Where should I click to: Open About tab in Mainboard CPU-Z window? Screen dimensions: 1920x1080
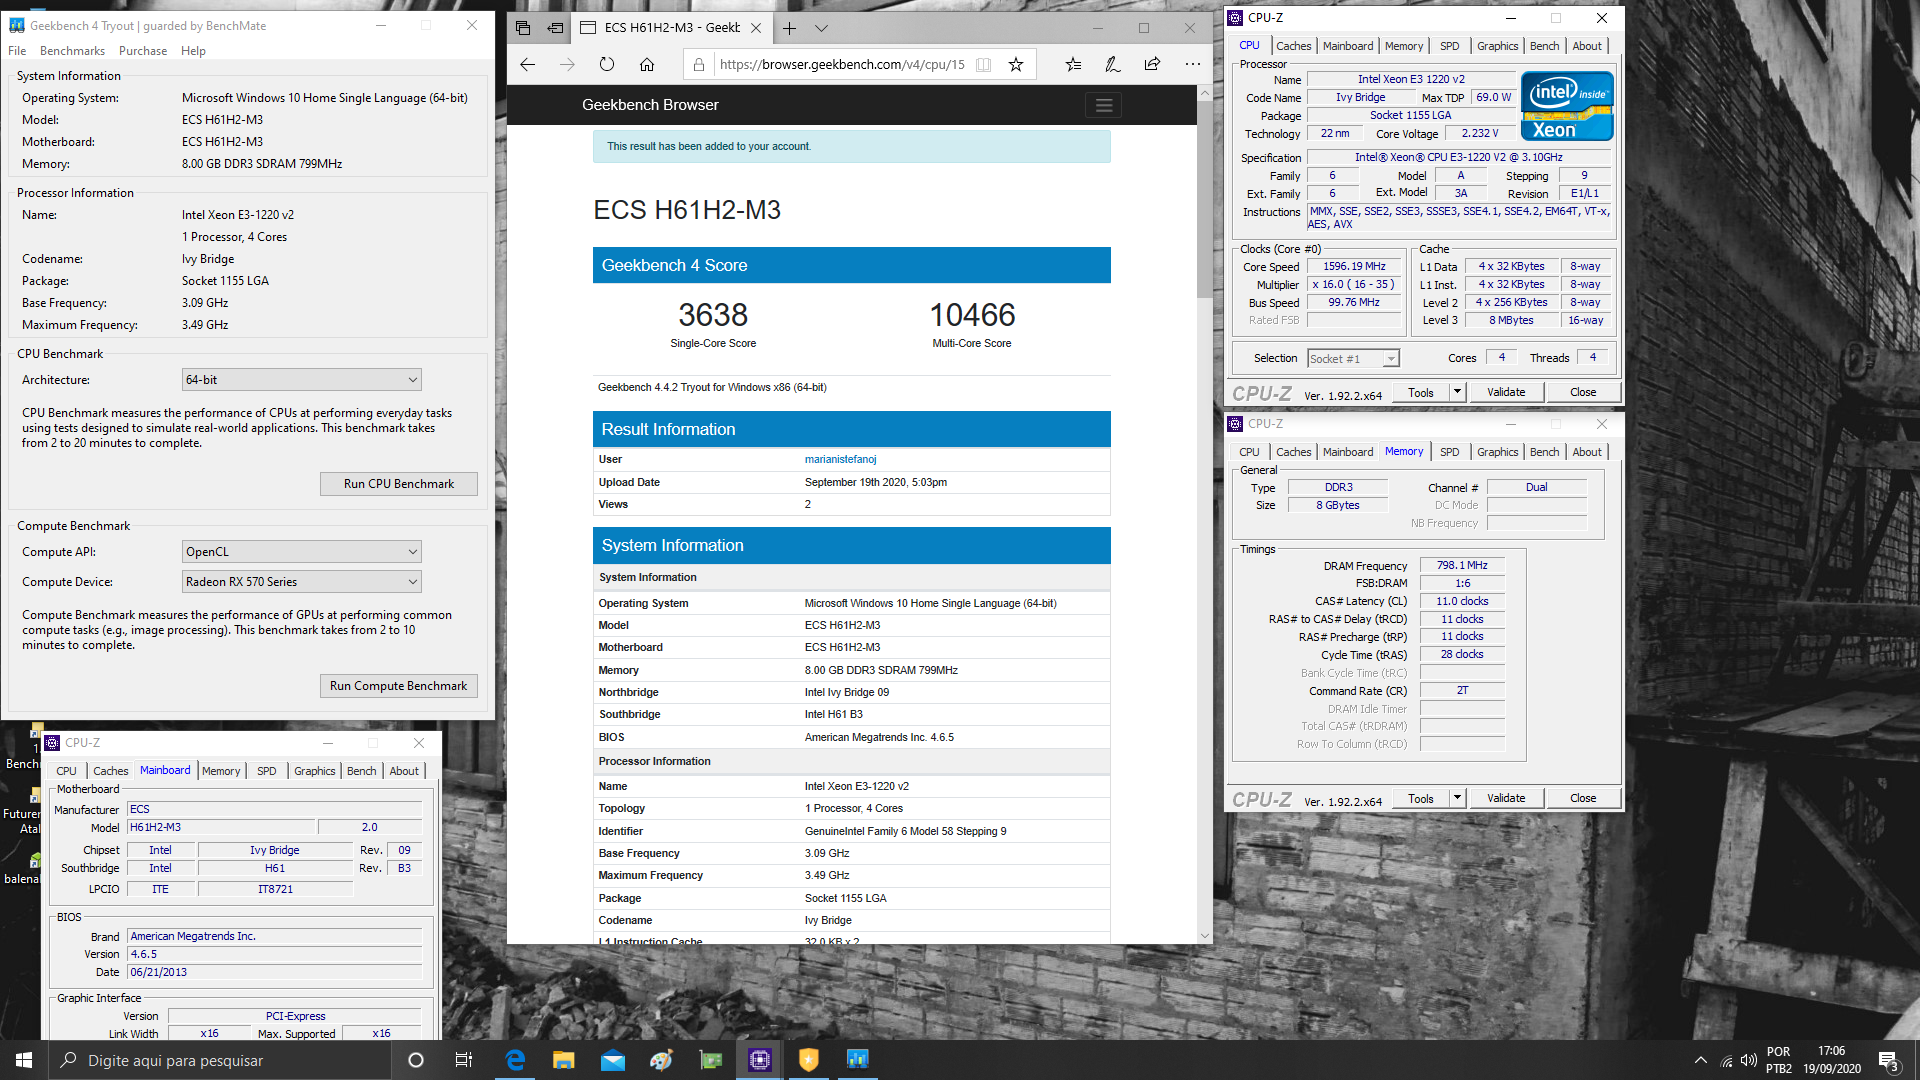404,771
